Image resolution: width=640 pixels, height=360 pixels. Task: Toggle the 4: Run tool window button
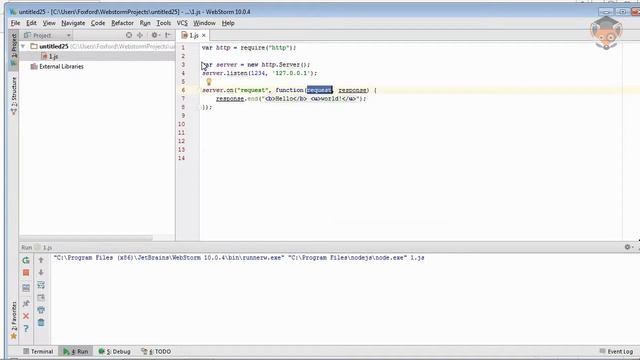pyautogui.click(x=76, y=351)
